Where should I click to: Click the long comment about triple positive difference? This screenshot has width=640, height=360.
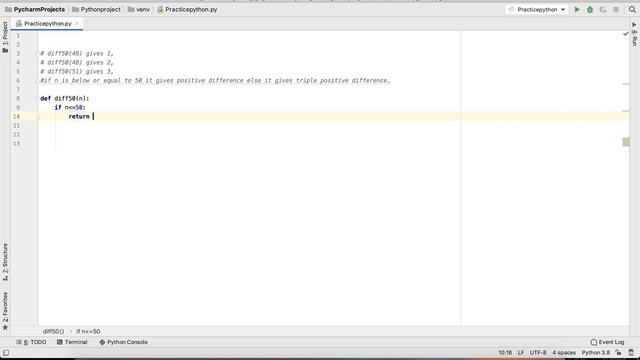click(215, 80)
